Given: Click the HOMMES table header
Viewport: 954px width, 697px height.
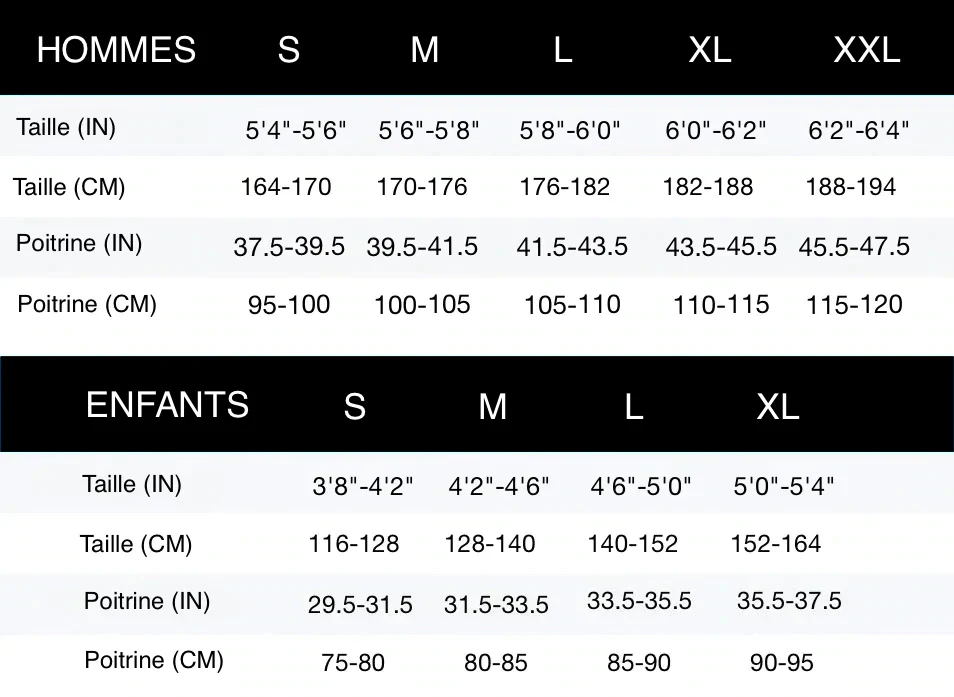Looking at the screenshot, I should point(116,49).
